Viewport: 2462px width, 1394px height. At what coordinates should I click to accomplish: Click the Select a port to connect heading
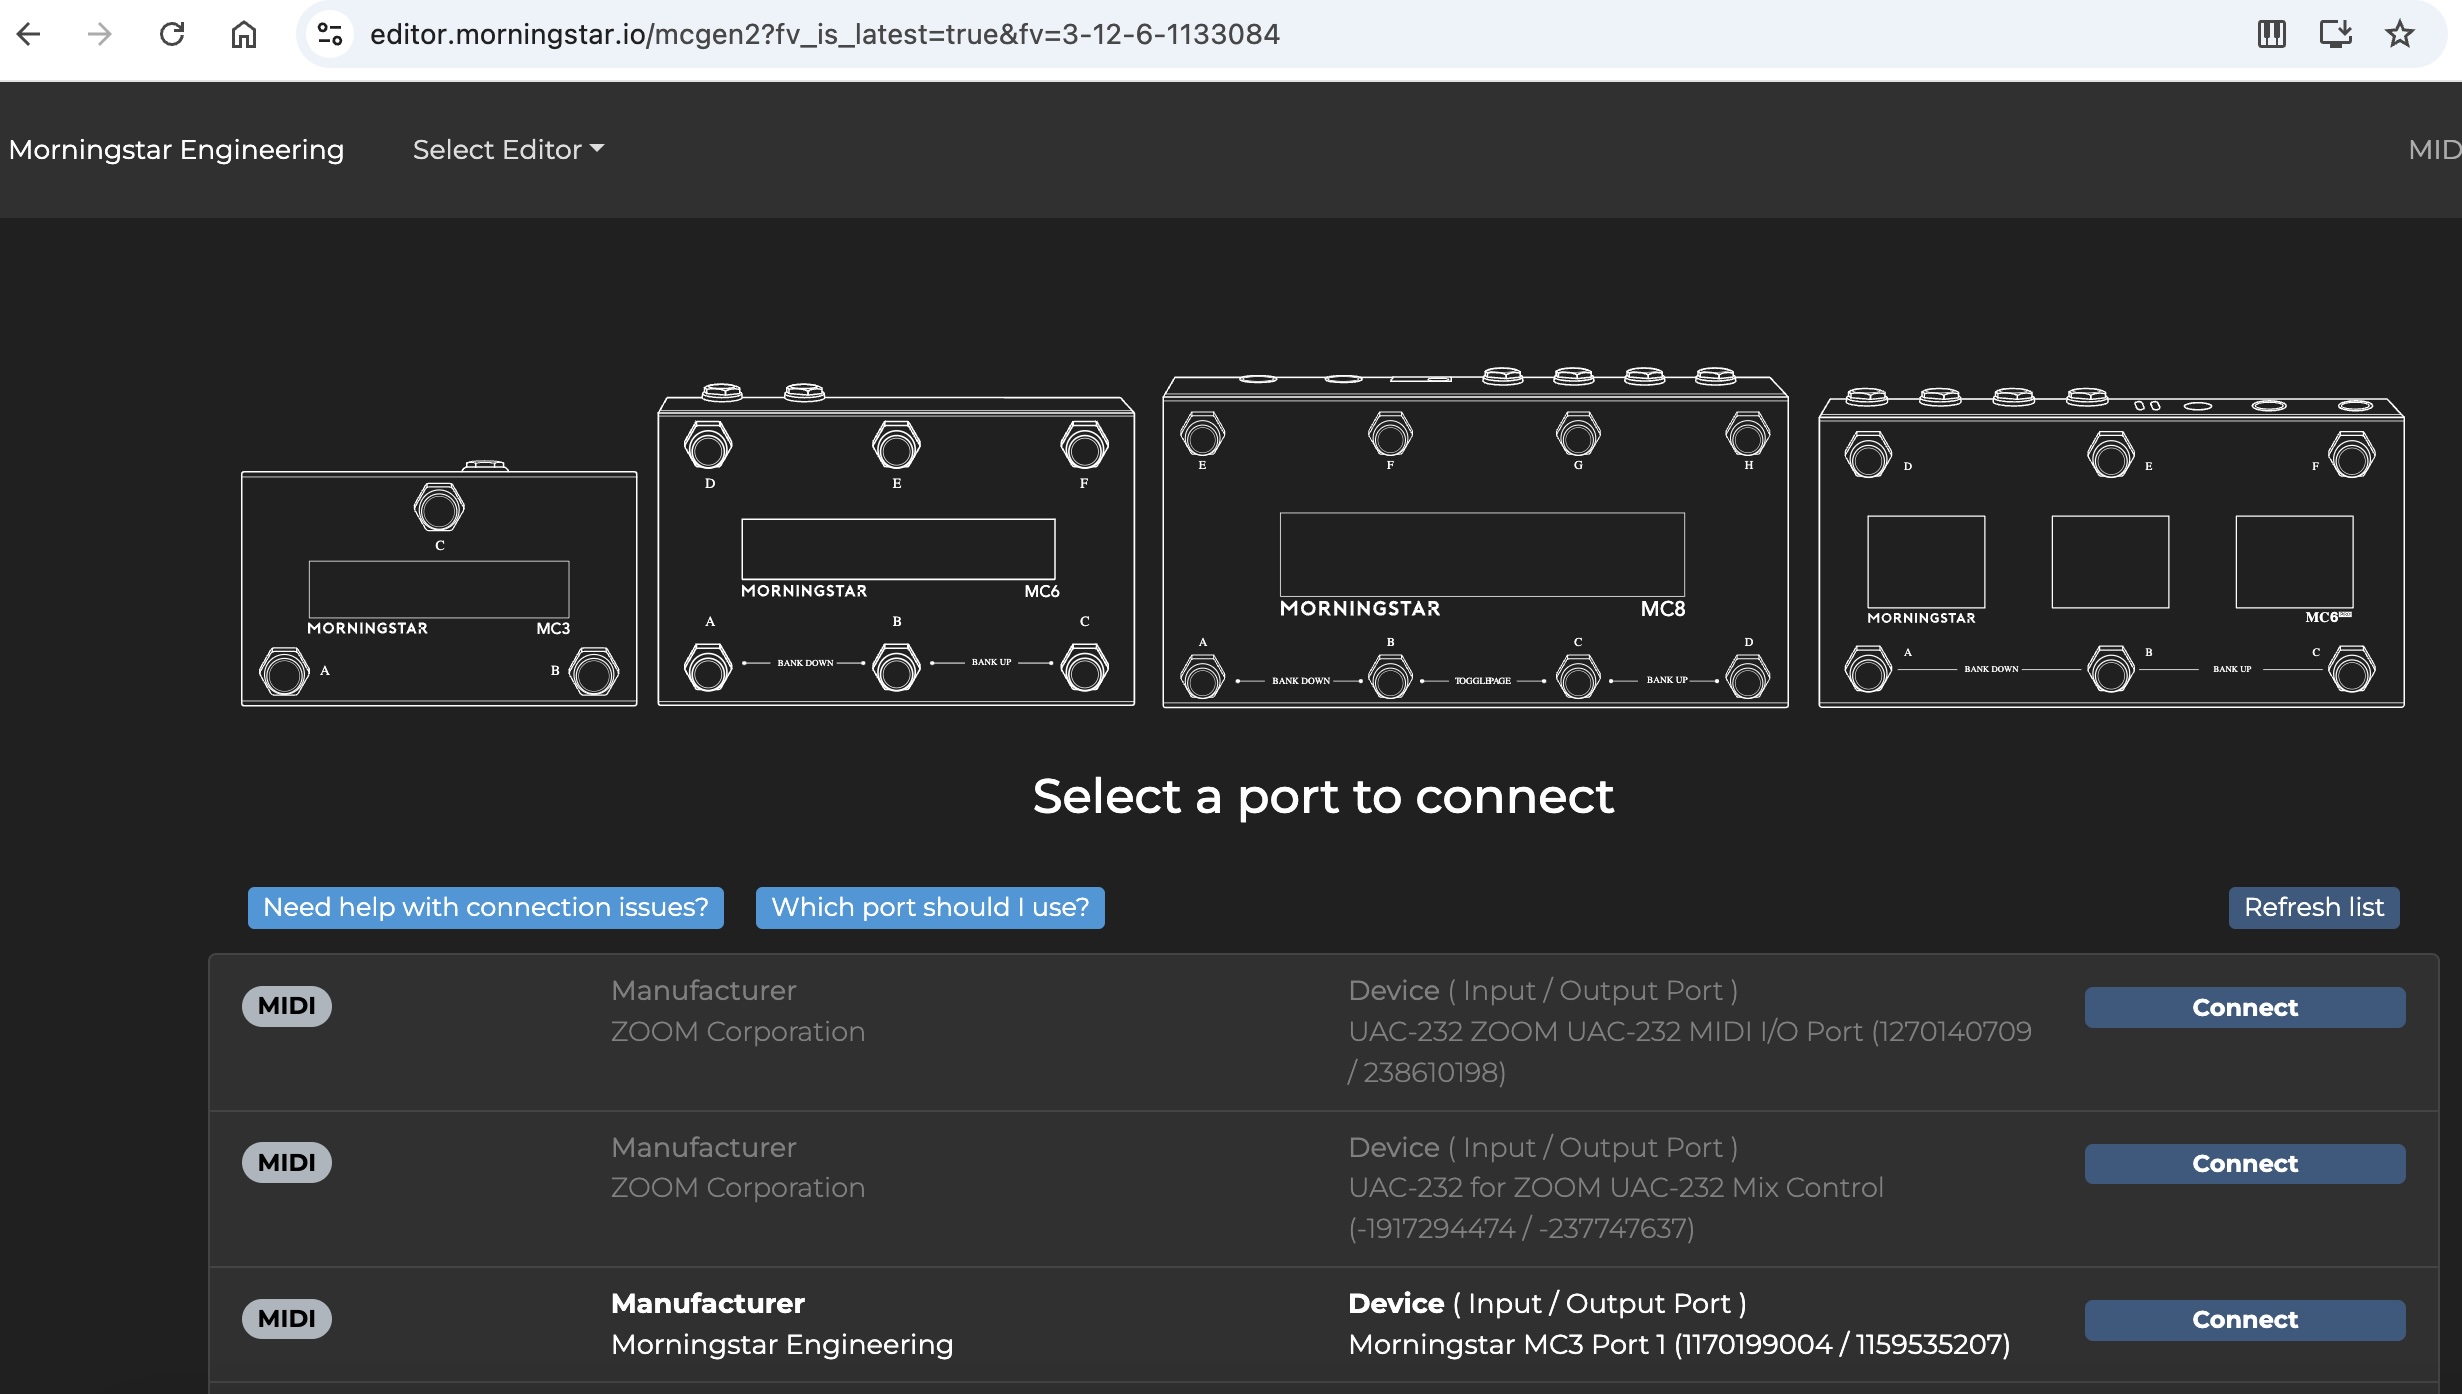1323,797
